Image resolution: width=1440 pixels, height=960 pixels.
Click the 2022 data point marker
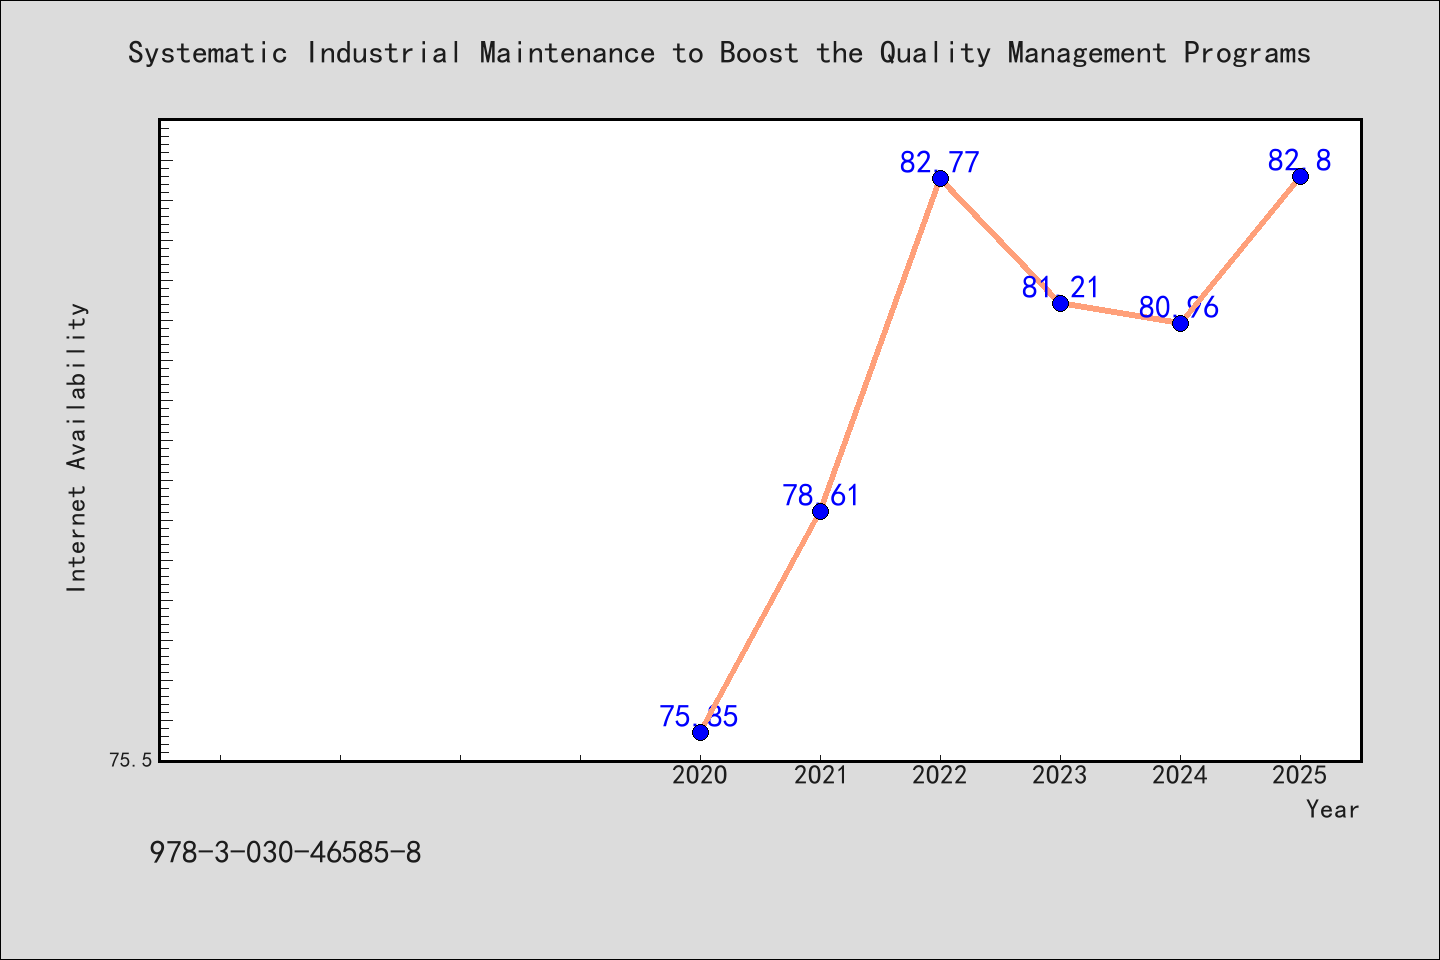click(x=940, y=178)
